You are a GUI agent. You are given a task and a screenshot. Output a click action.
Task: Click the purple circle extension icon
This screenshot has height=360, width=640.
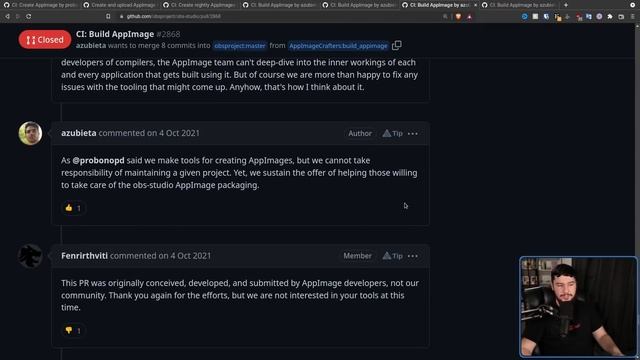coord(599,16)
